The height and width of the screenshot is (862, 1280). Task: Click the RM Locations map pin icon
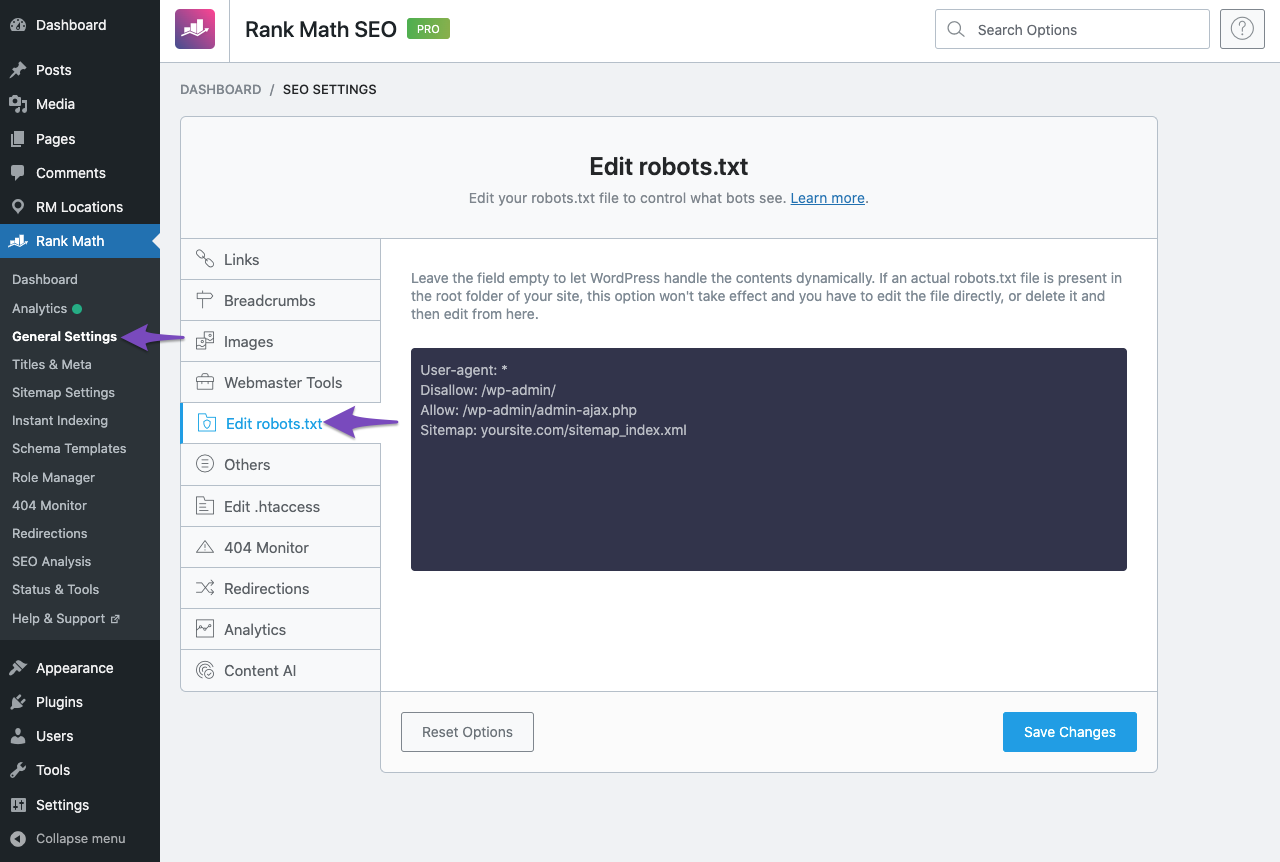(18, 207)
